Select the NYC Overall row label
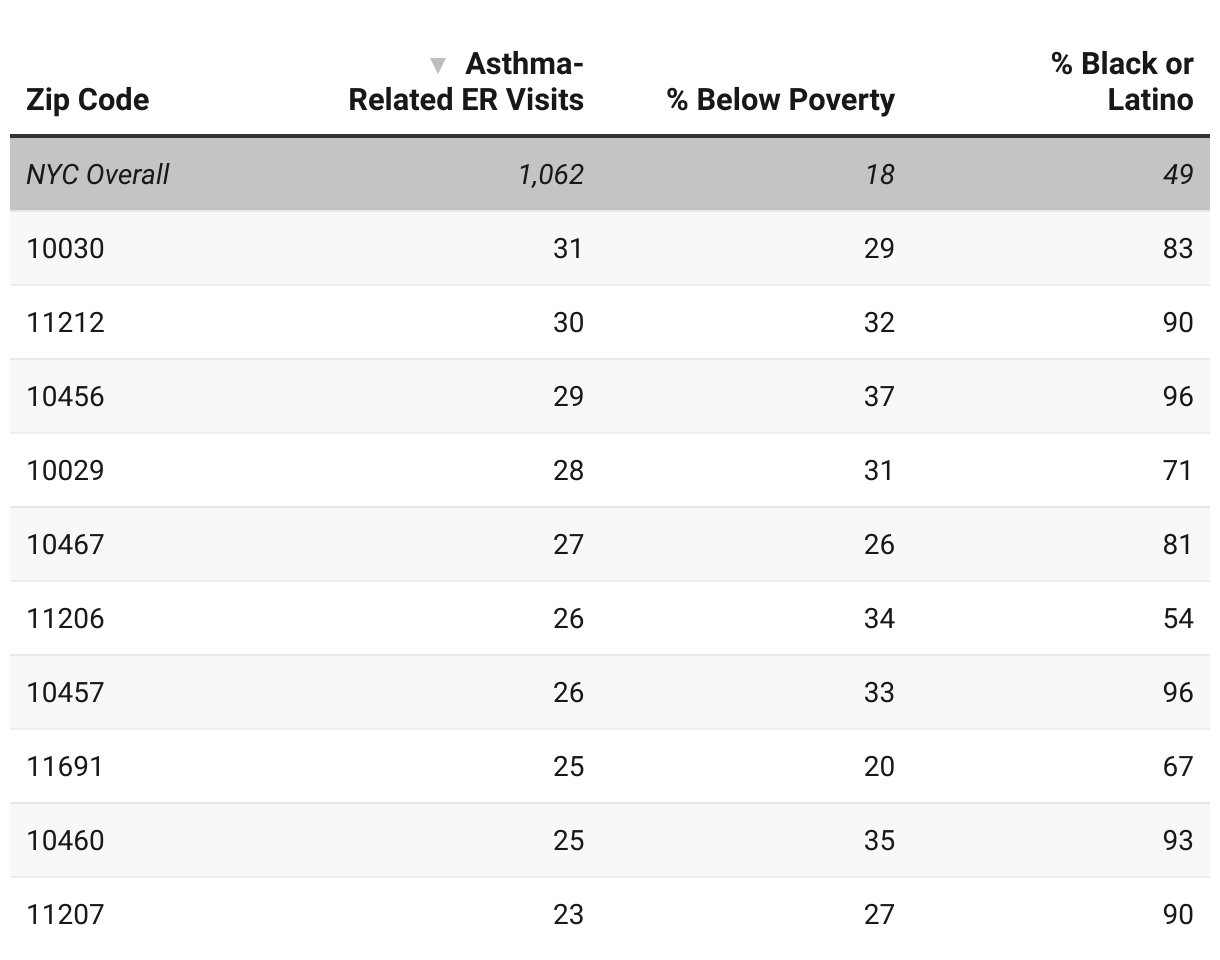 98,174
